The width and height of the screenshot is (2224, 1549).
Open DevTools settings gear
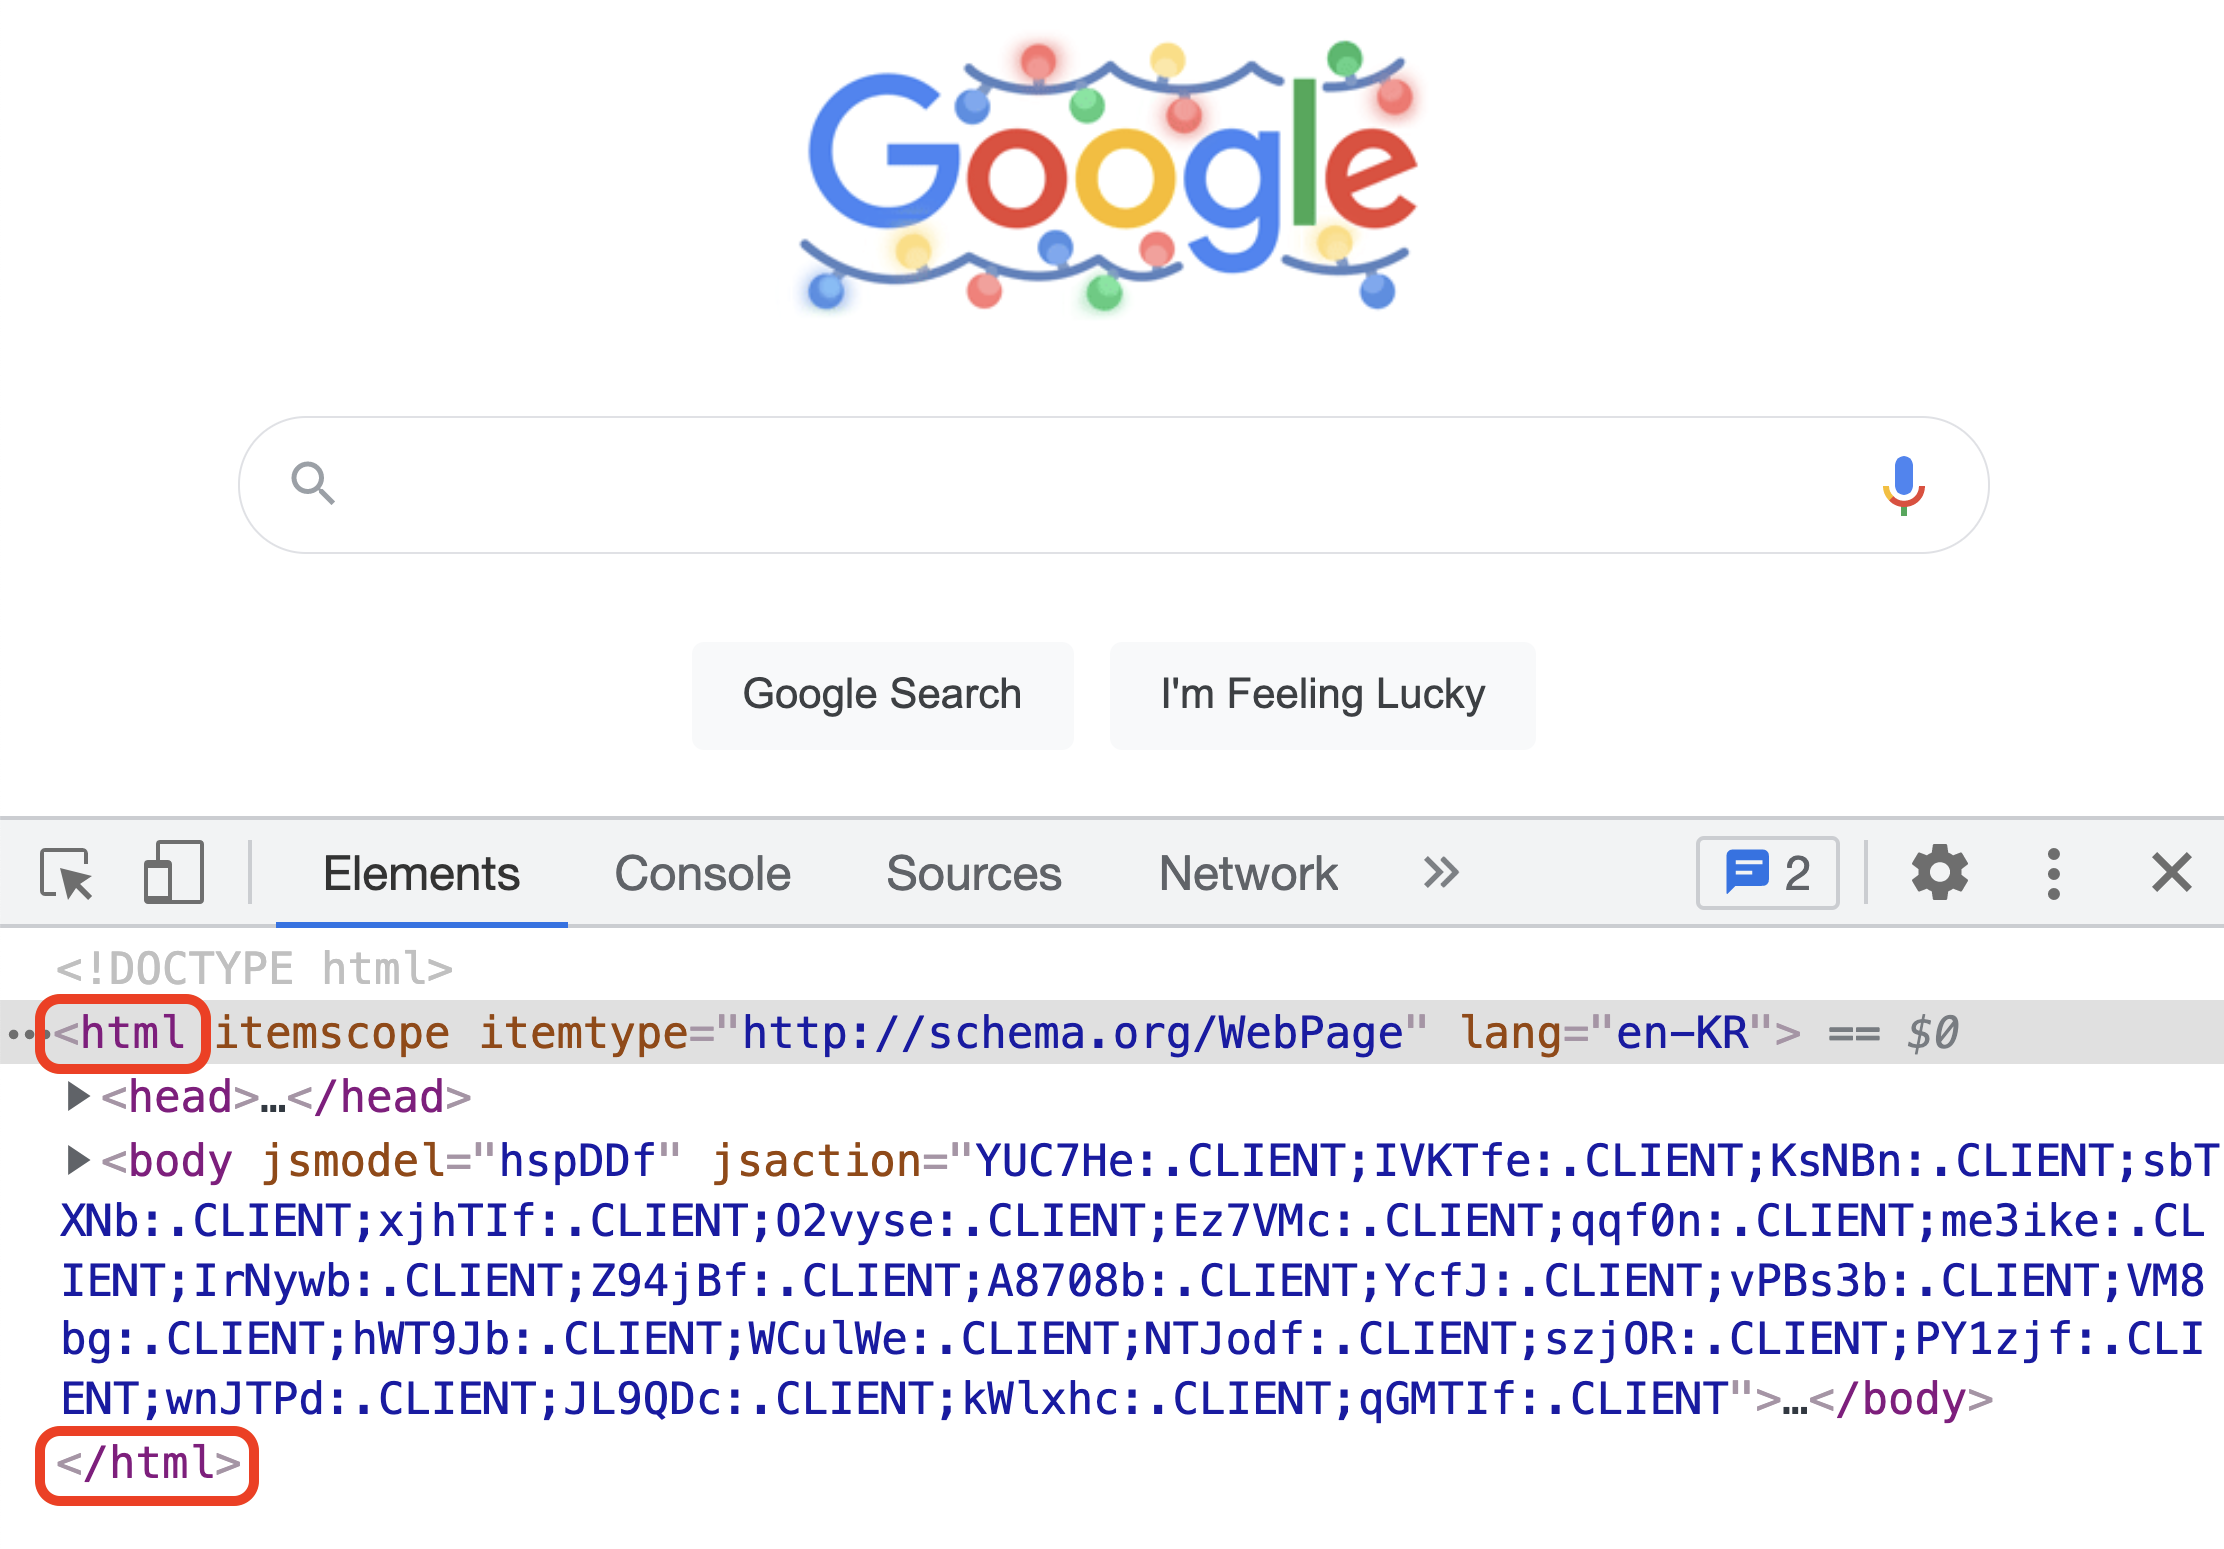(1939, 873)
